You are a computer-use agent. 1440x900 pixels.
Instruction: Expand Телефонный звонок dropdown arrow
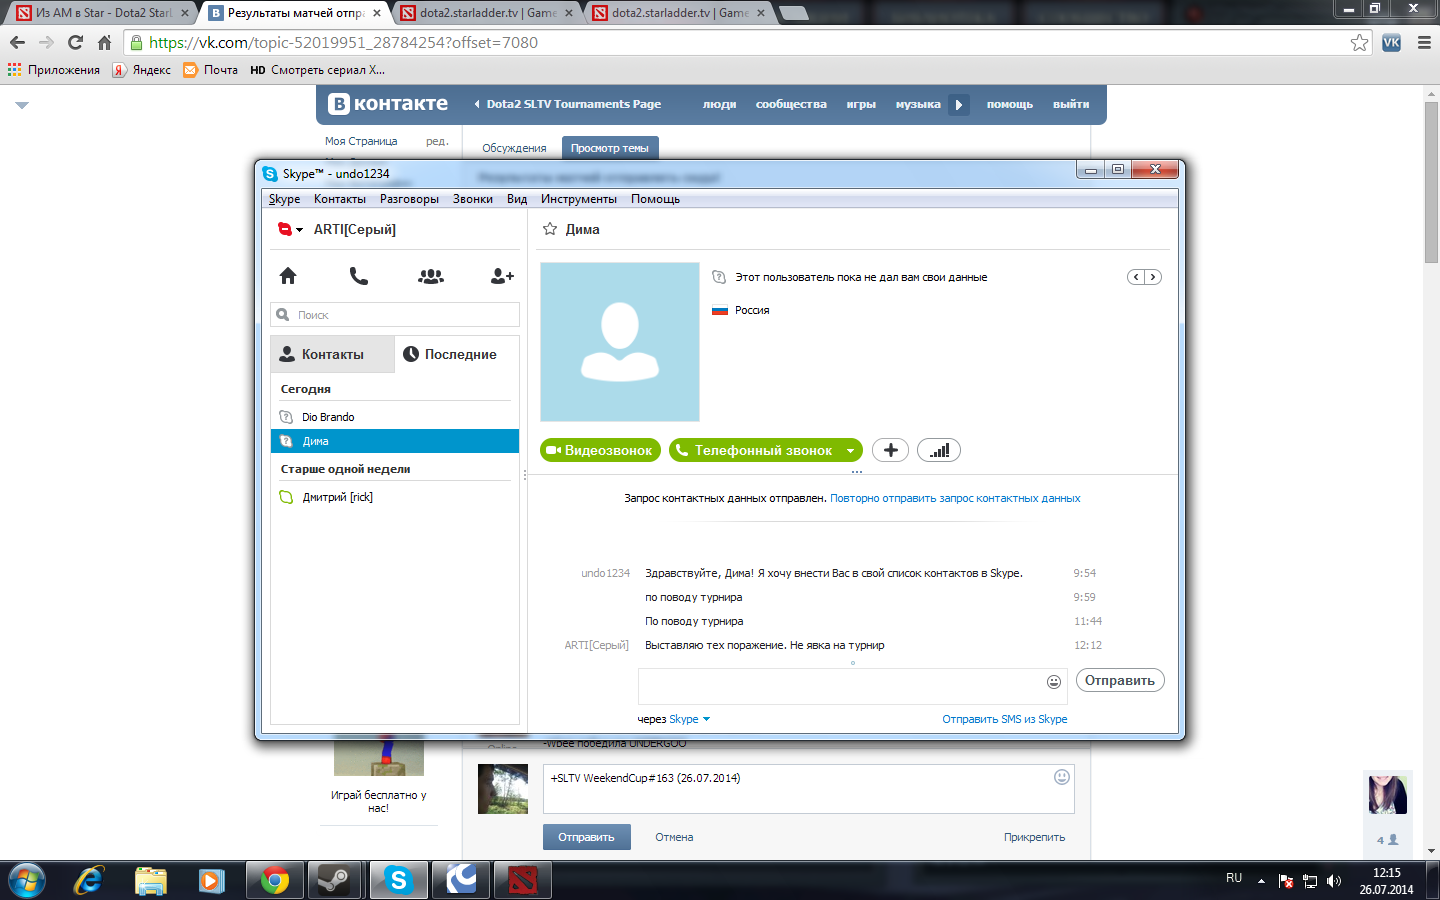pos(850,451)
